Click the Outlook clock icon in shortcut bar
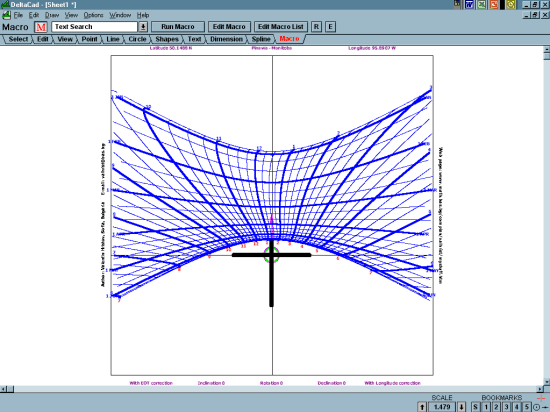Image resolution: width=550 pixels, height=412 pixels. point(510,5)
